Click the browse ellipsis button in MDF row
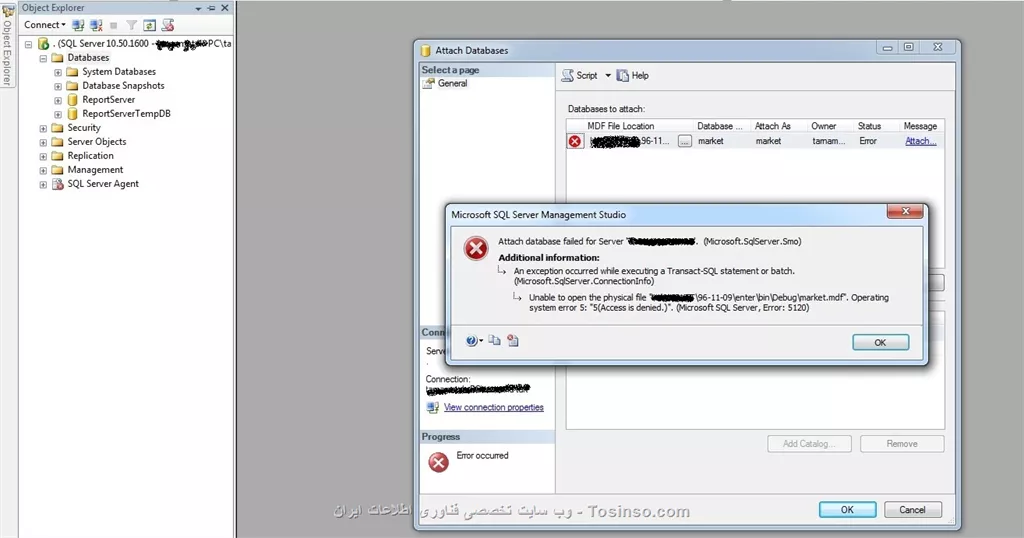The height and width of the screenshot is (538, 1024). (x=684, y=141)
